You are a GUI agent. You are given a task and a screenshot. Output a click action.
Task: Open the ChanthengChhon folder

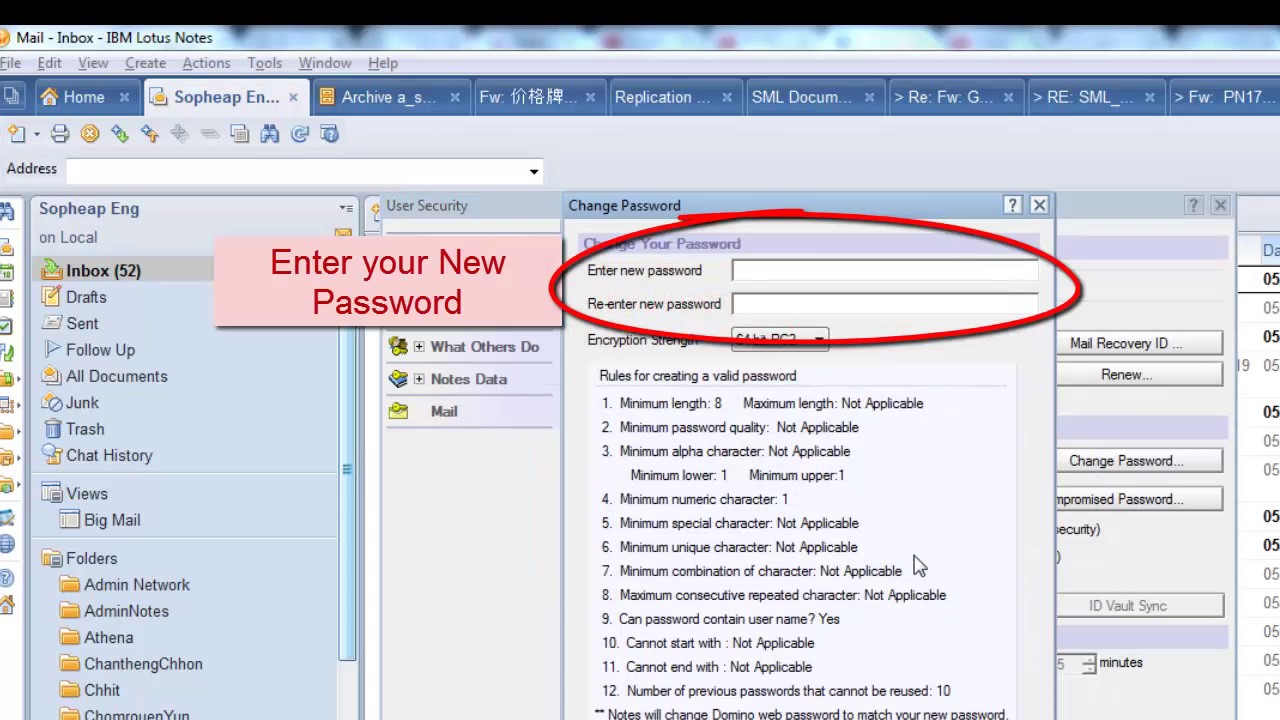pos(143,664)
